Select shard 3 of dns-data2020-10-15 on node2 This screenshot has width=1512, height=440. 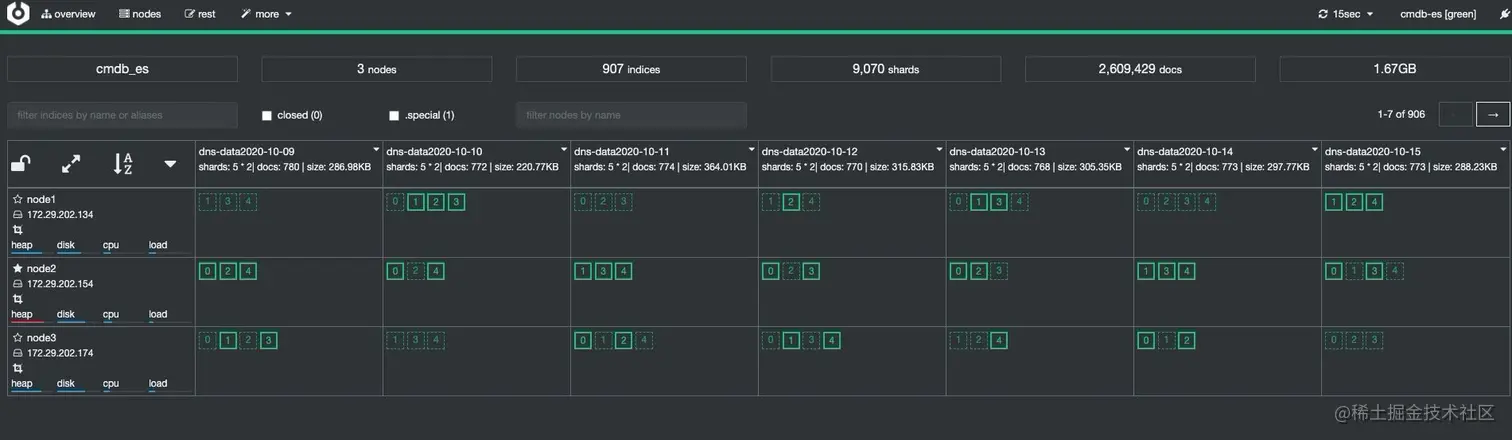pyautogui.click(x=1375, y=271)
